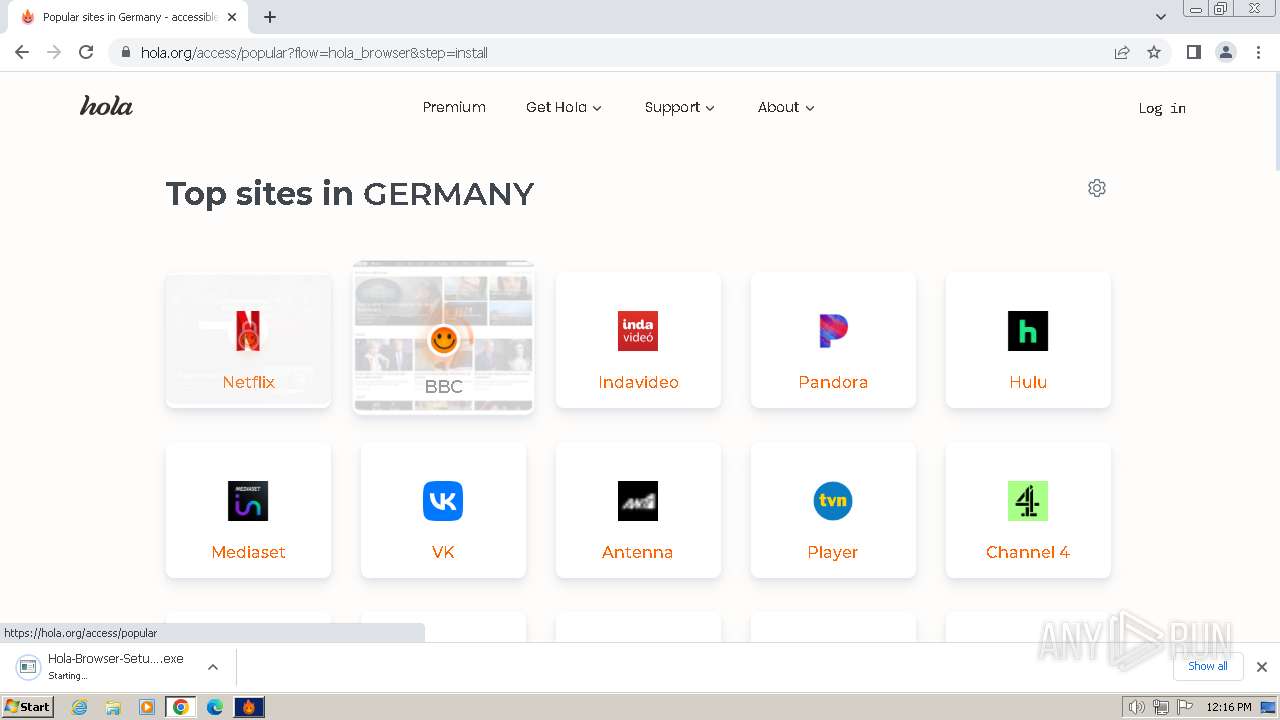The image size is (1280, 720).
Task: Close the Popular sites in Germany tab
Action: [232, 17]
